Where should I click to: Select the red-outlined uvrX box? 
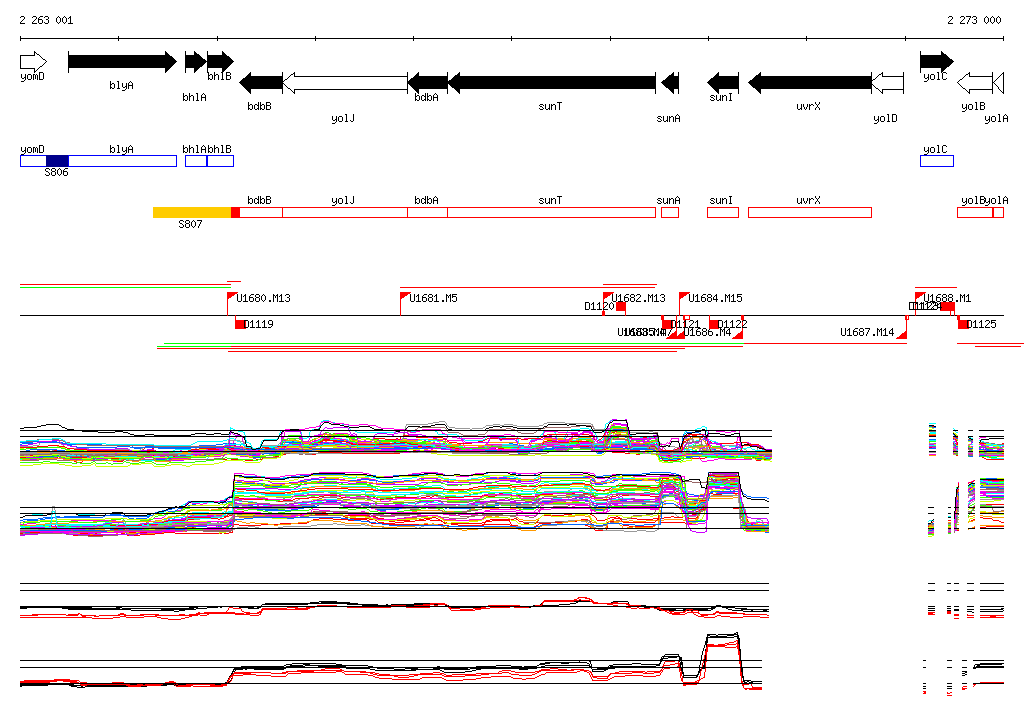[x=809, y=212]
